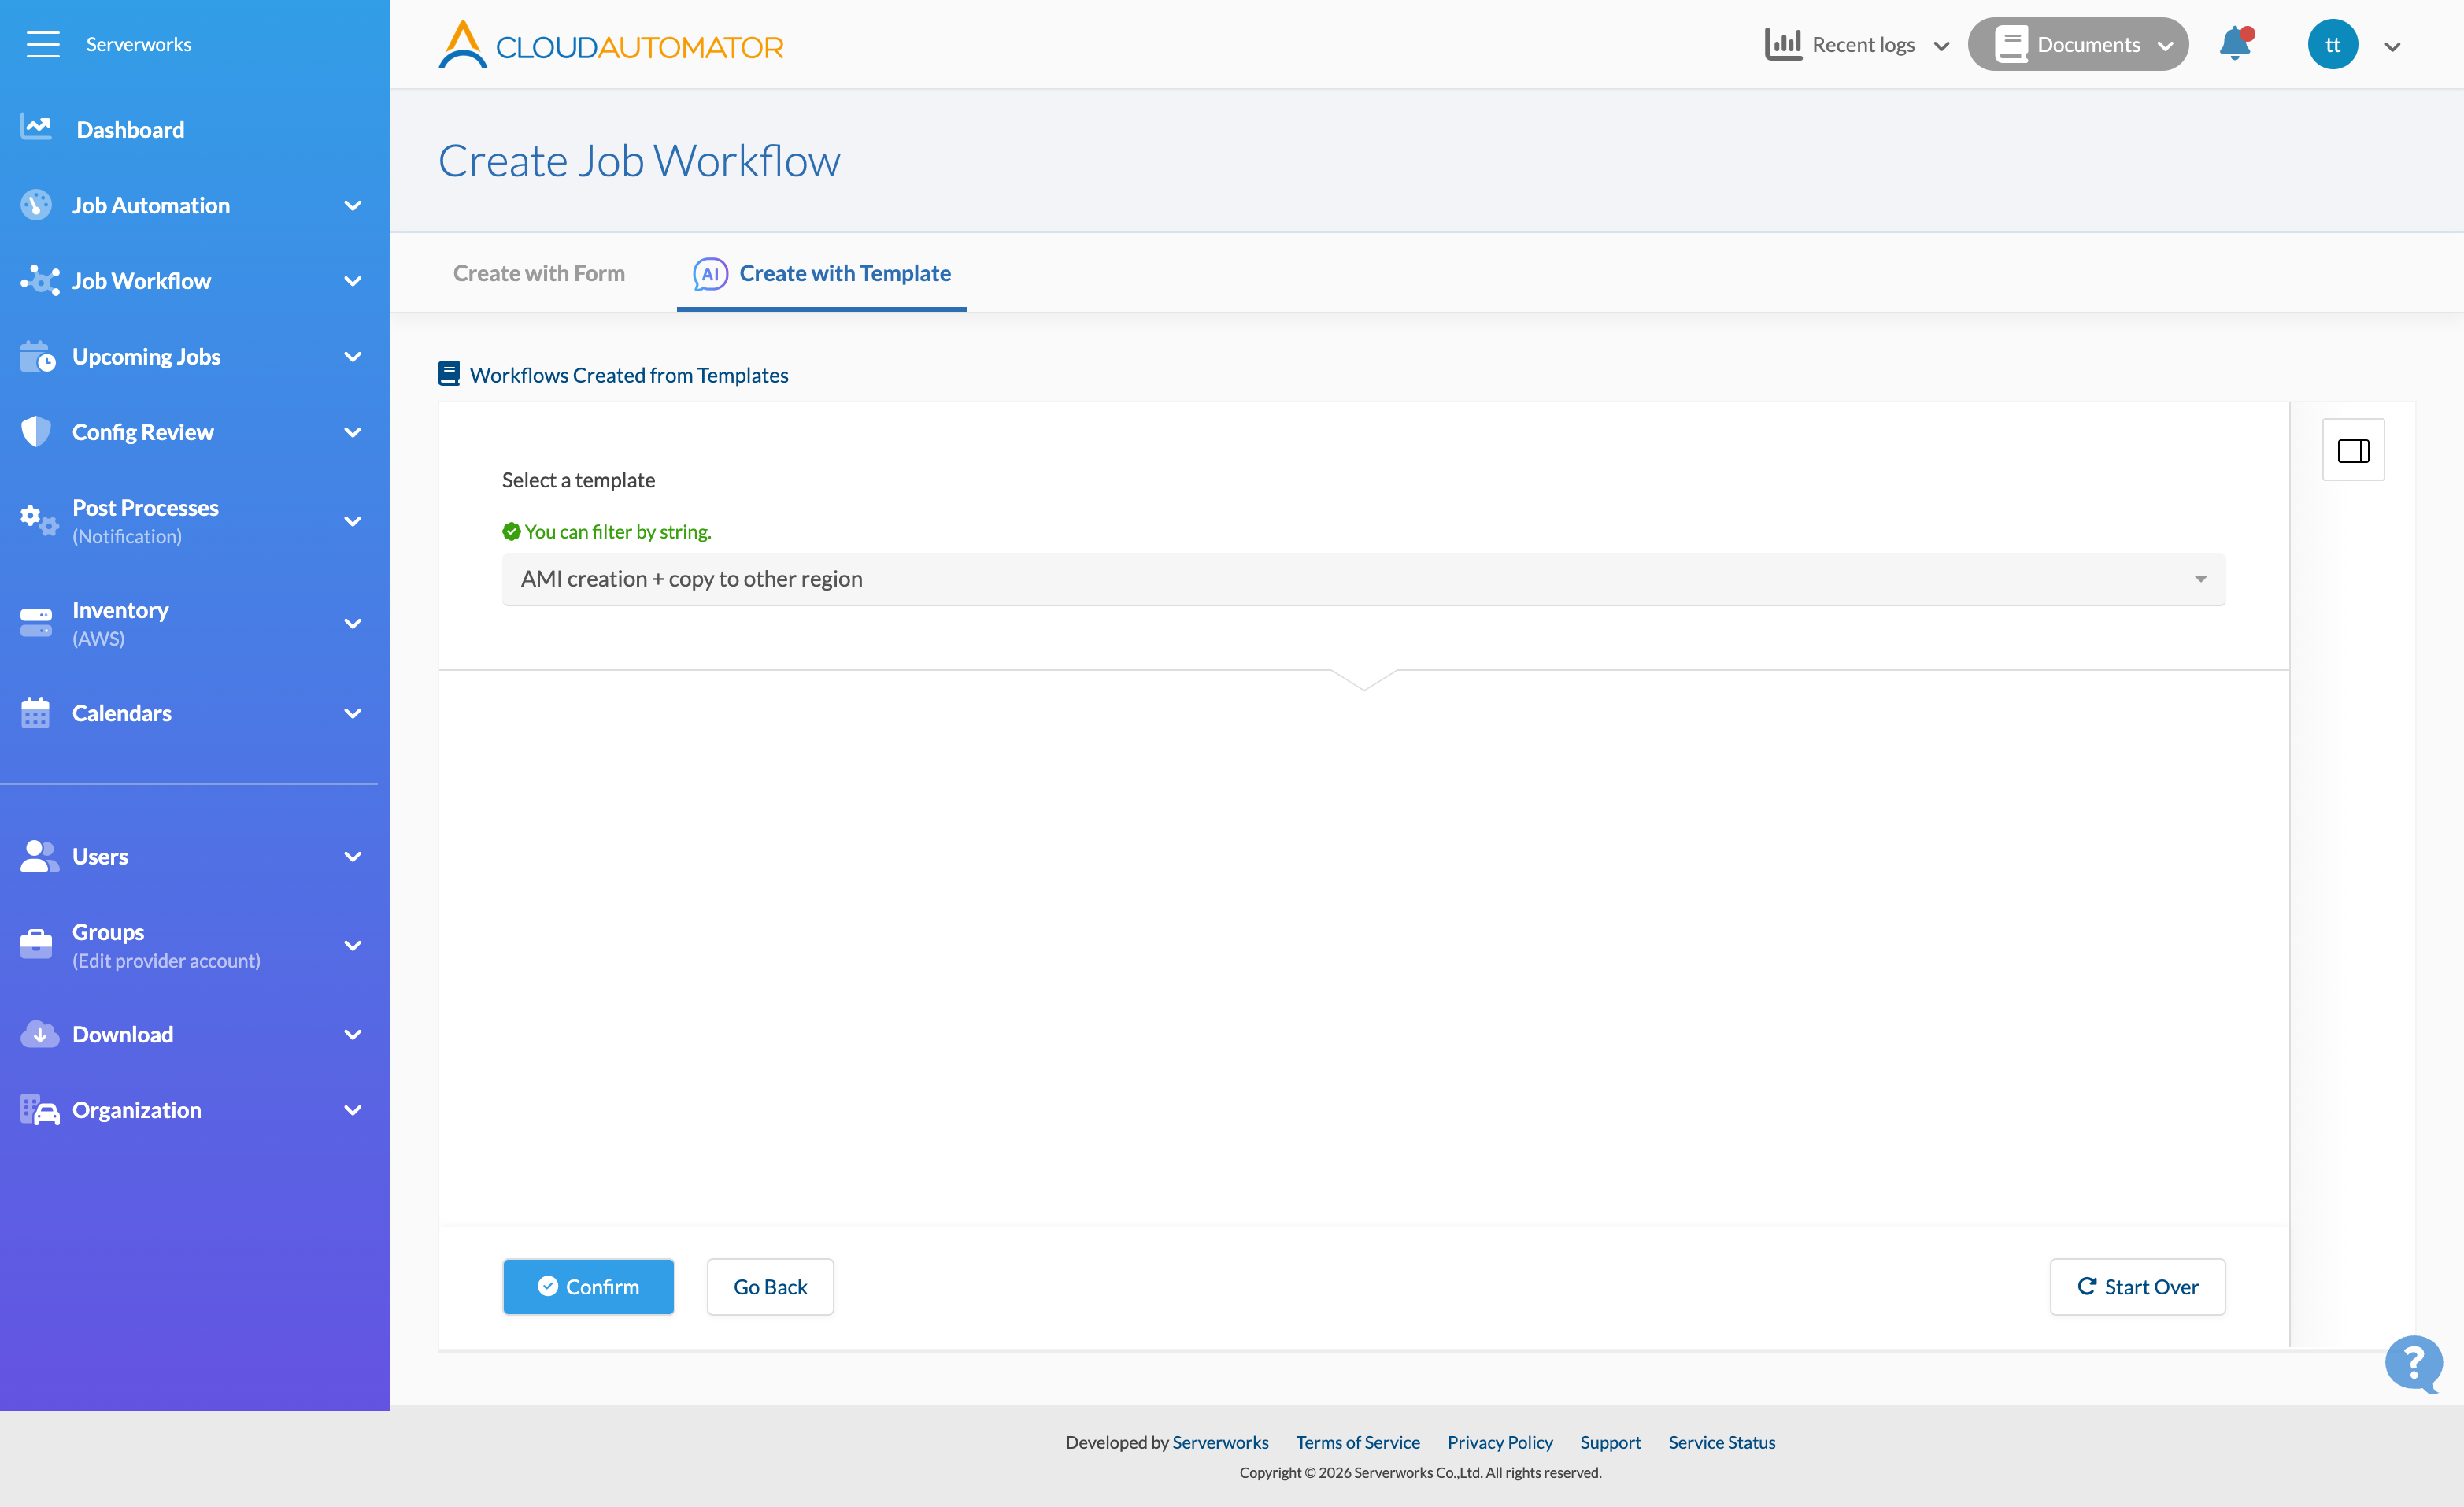The image size is (2464, 1507).
Task: Click the Create Job Workflow heading
Action: click(x=639, y=161)
